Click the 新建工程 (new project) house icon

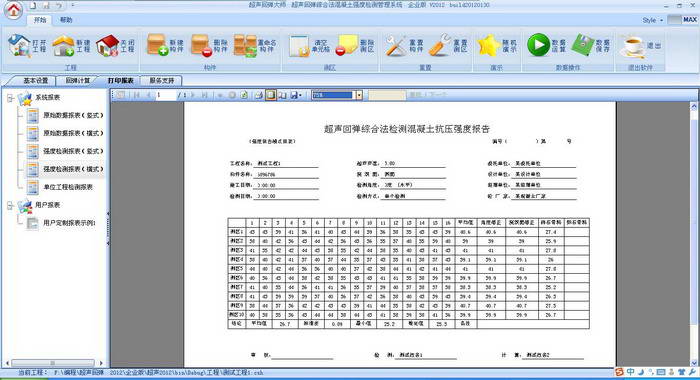(63, 46)
